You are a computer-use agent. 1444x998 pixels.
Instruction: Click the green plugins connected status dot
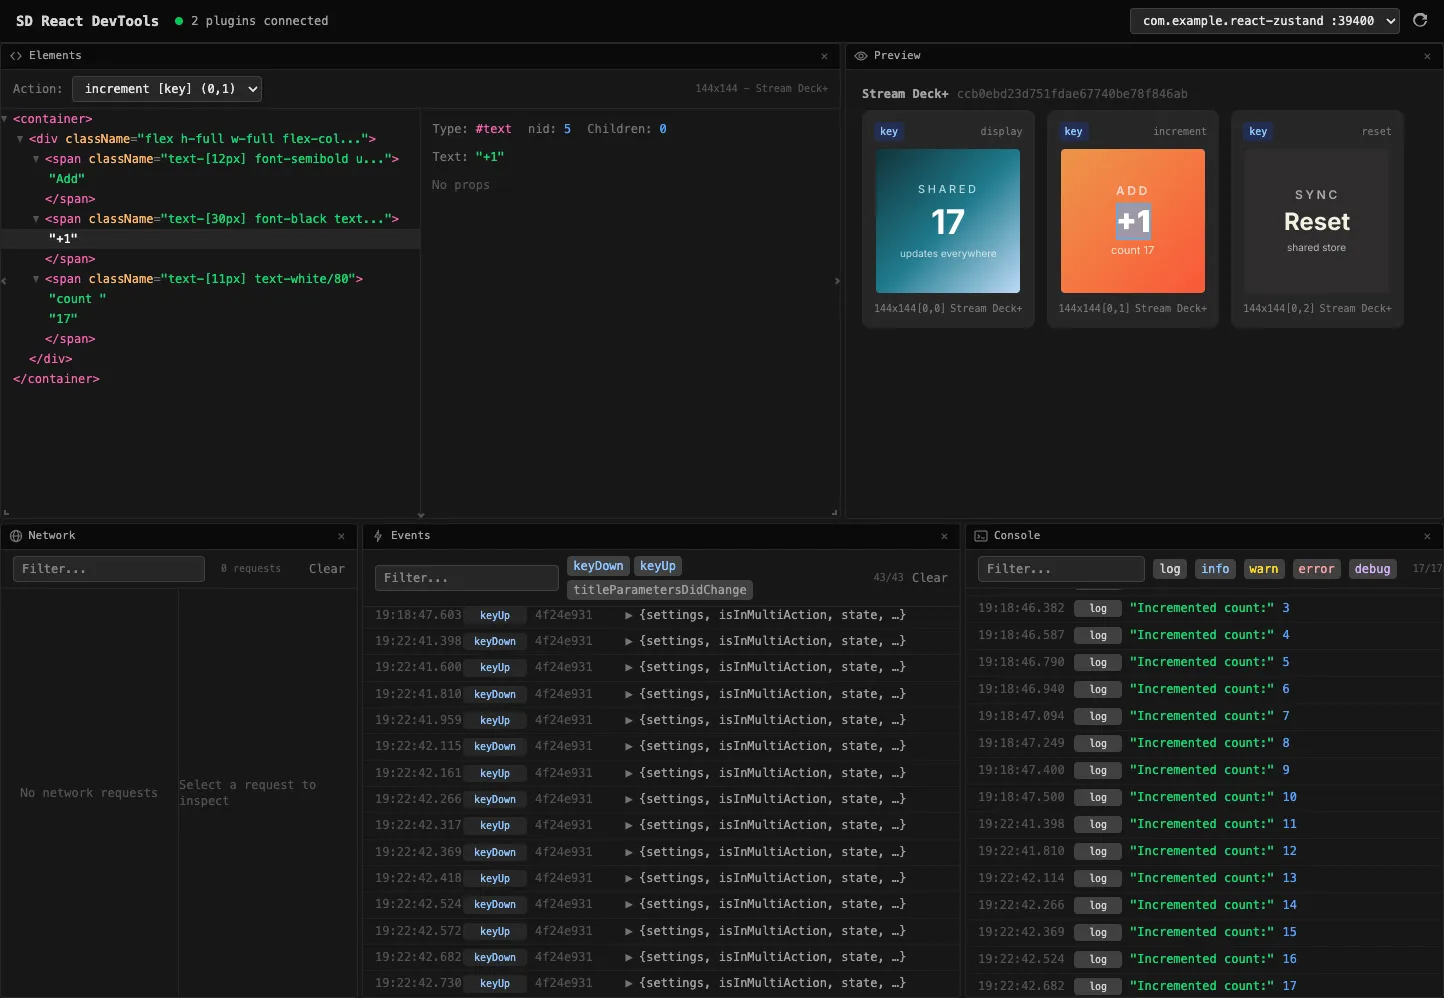click(x=178, y=20)
